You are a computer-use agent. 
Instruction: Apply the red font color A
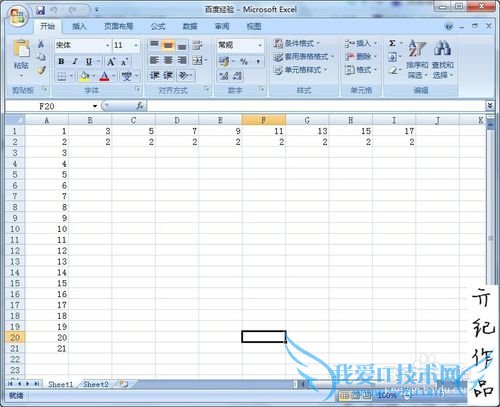coord(104,76)
